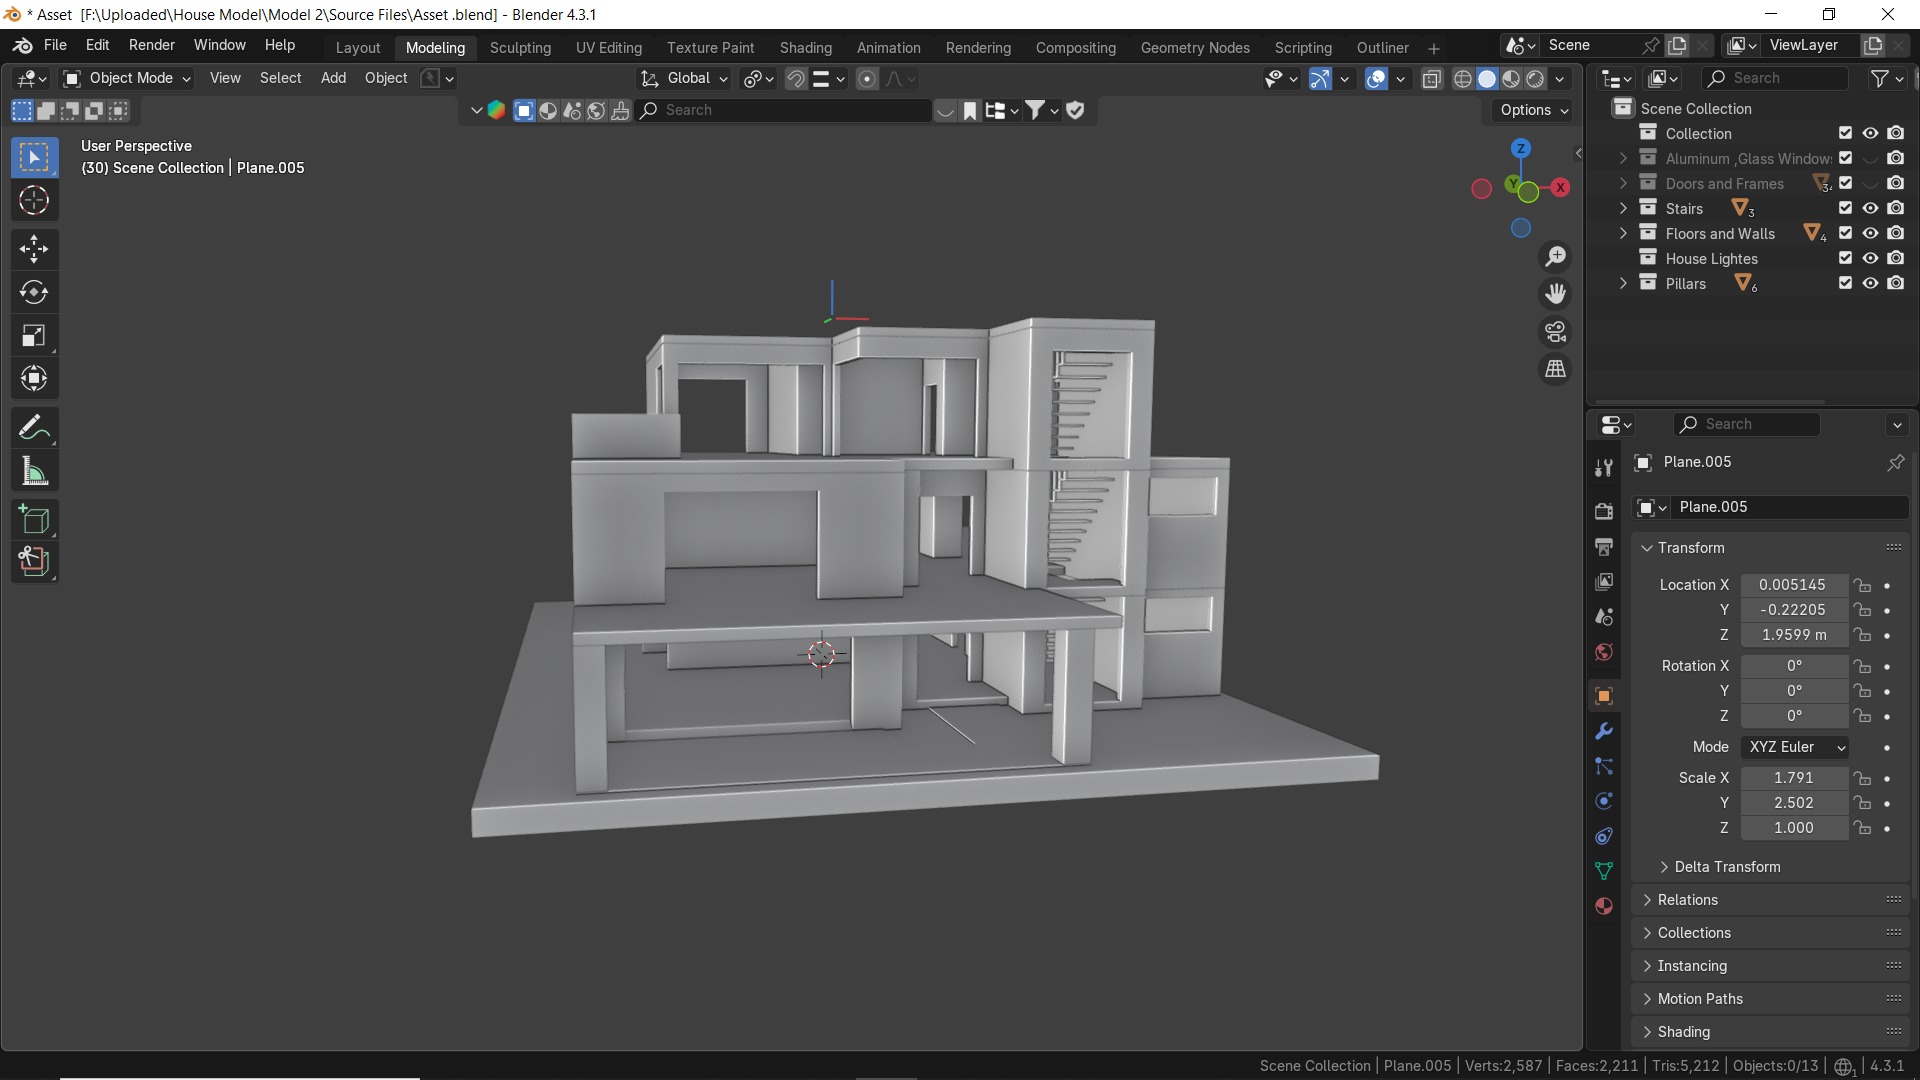Open the Object Data mesh tab
Image resolution: width=1920 pixels, height=1080 pixels.
[1604, 871]
